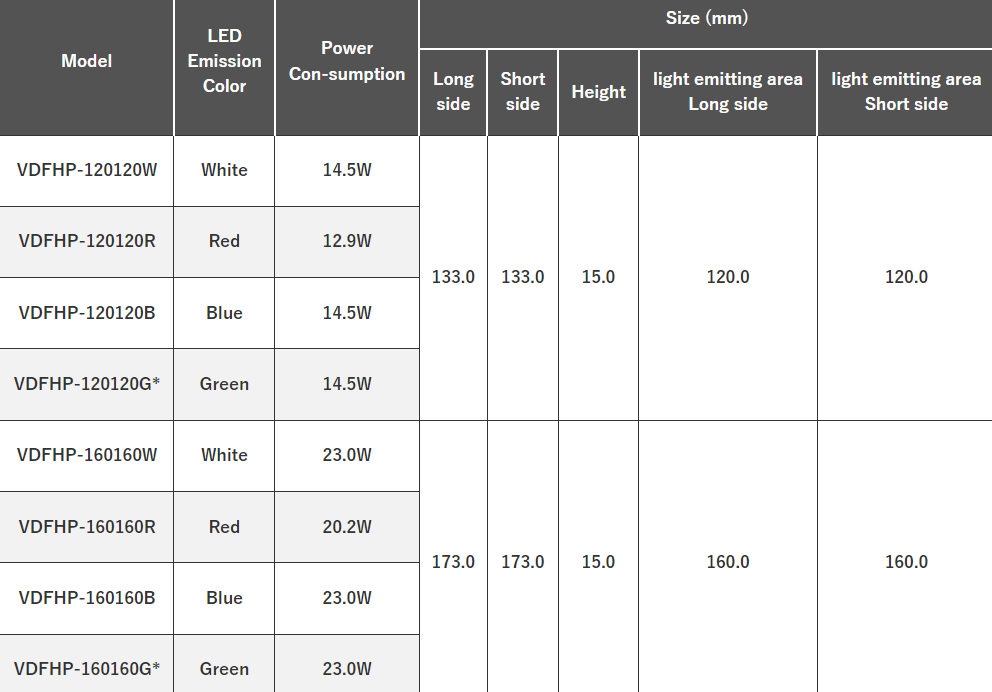Click the 173.0 Short side value
The image size is (992, 692).
click(x=523, y=562)
